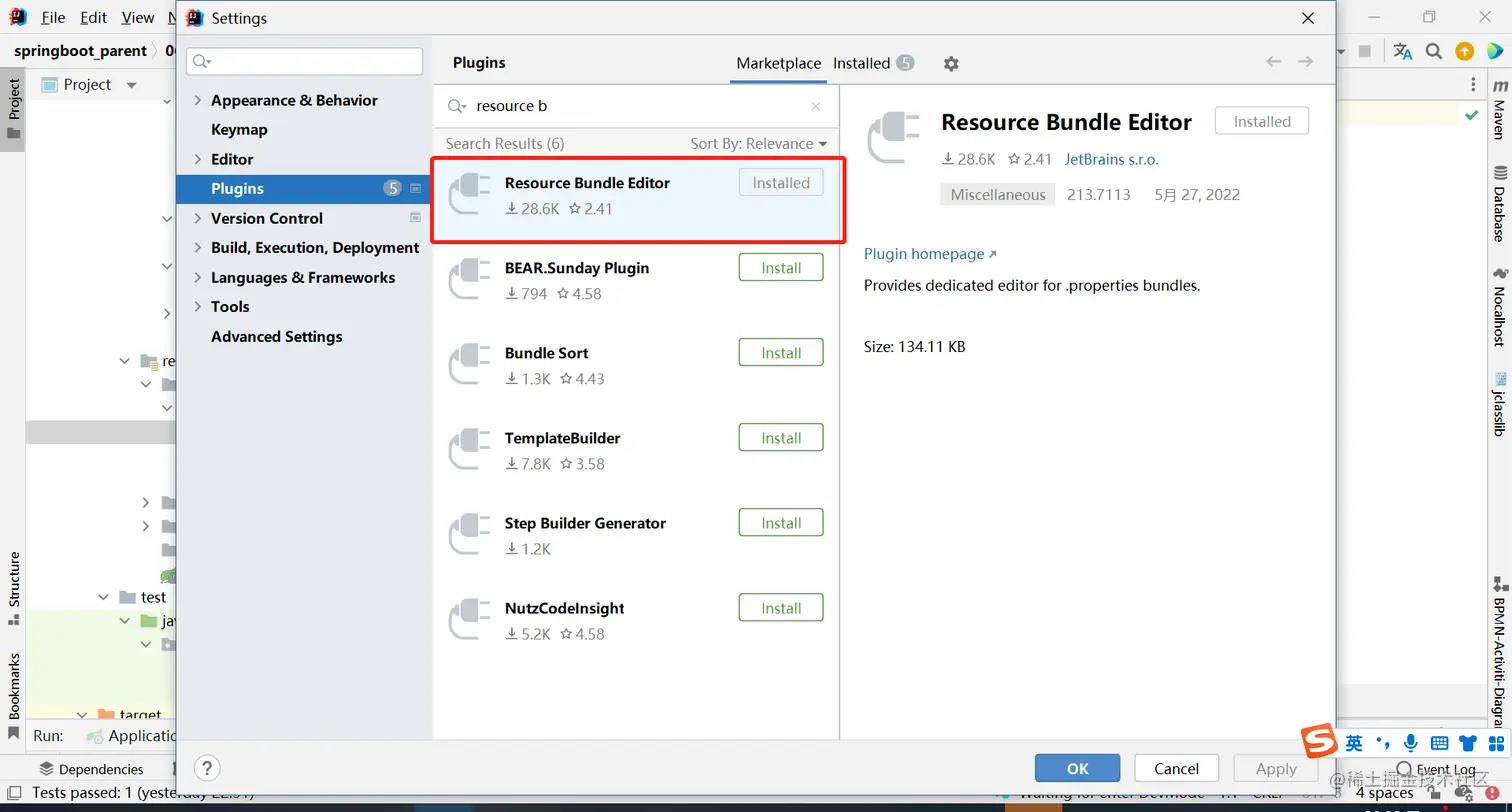The height and width of the screenshot is (812, 1512).
Task: Open the plugins gear settings menu
Action: click(x=951, y=63)
